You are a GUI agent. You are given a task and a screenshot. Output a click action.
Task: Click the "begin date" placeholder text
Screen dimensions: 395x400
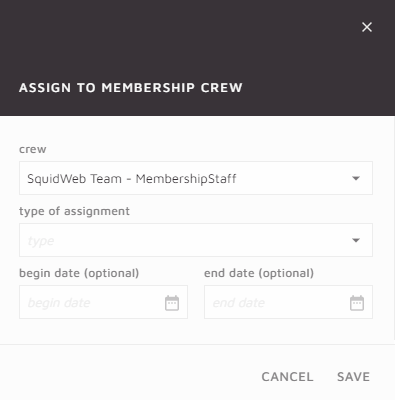point(59,303)
